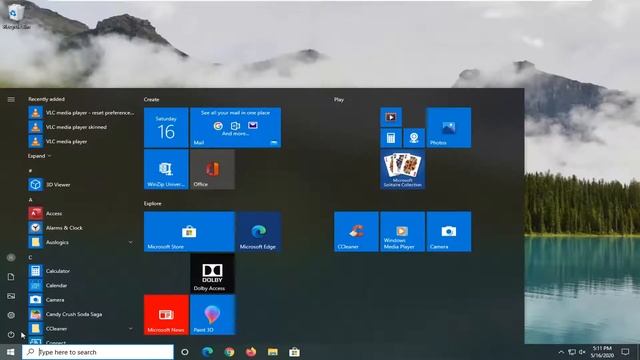Open VLC media player skinned
640x360 pixels.
81,127
